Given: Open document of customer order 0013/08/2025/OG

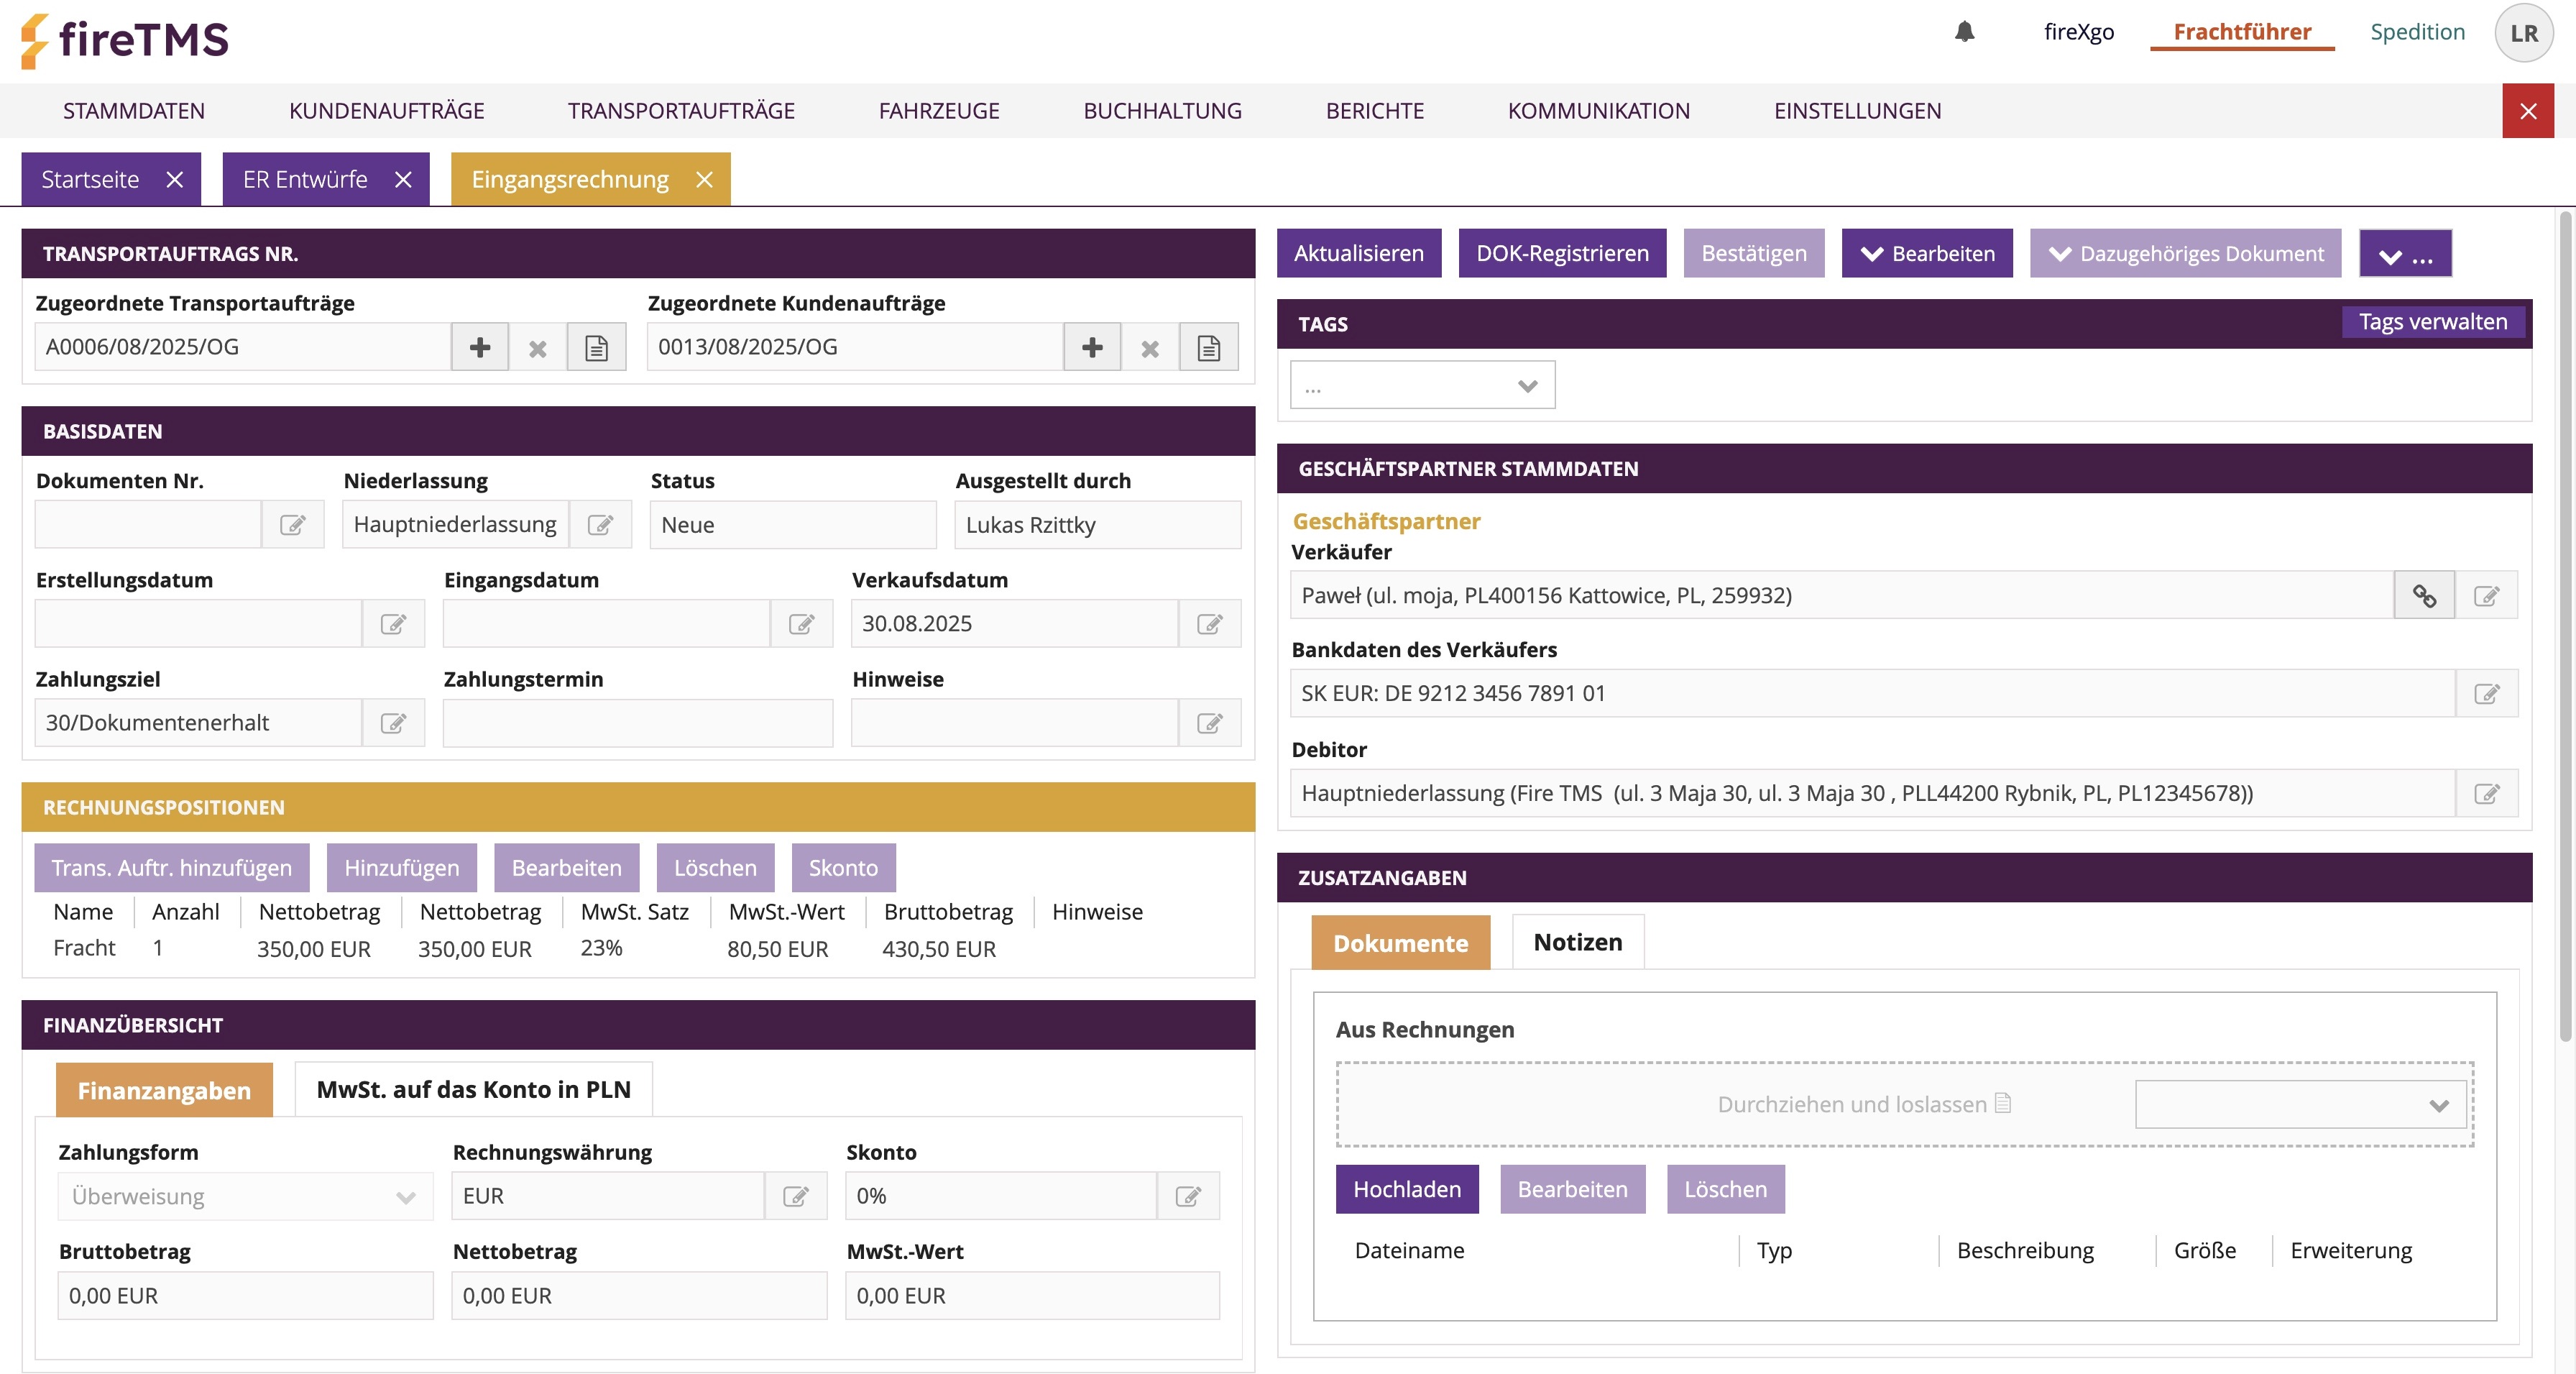Looking at the screenshot, I should [x=1209, y=347].
